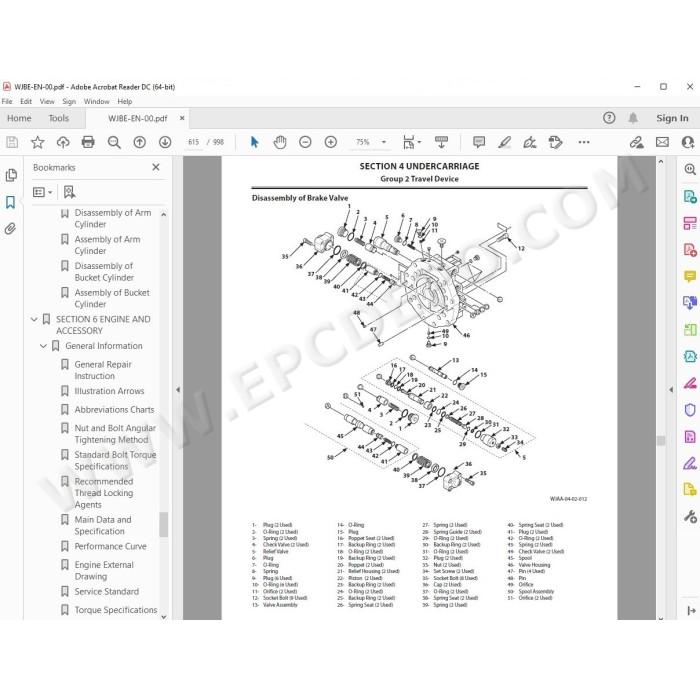Open the Torque Specifications bookmark
Viewport: 700px width, 700px height.
pos(116,610)
